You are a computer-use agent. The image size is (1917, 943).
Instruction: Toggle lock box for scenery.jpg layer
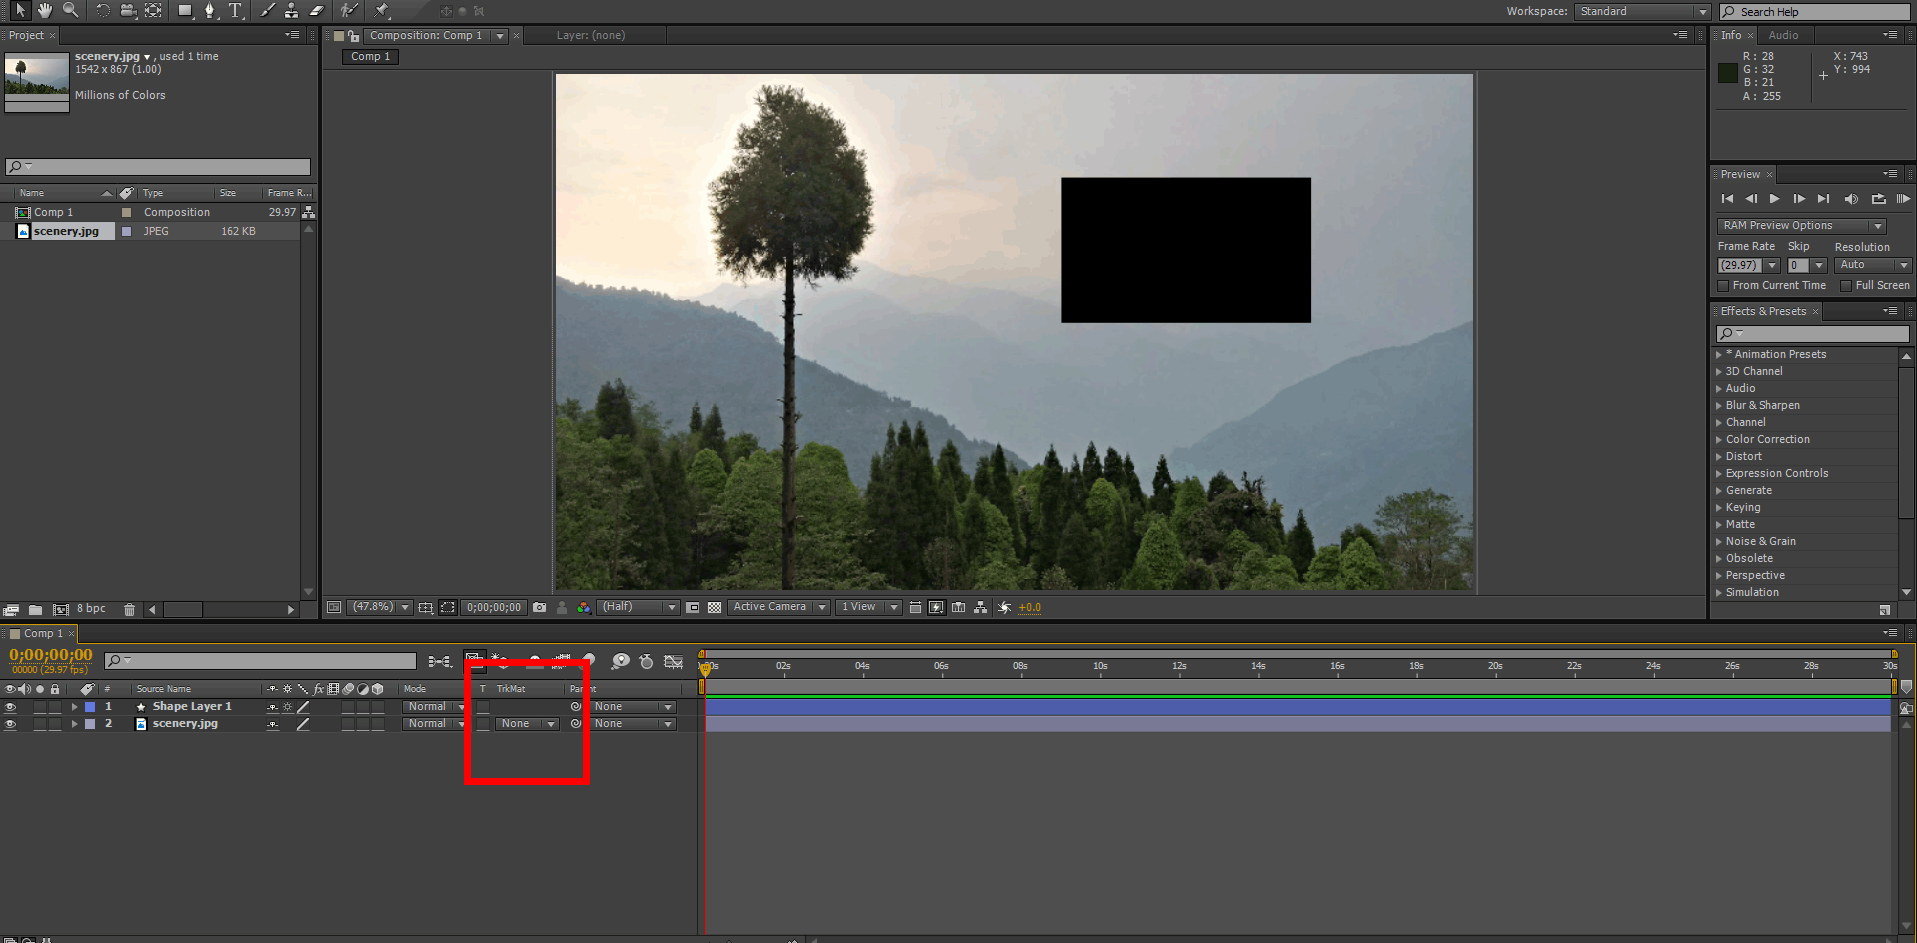pyautogui.click(x=55, y=724)
